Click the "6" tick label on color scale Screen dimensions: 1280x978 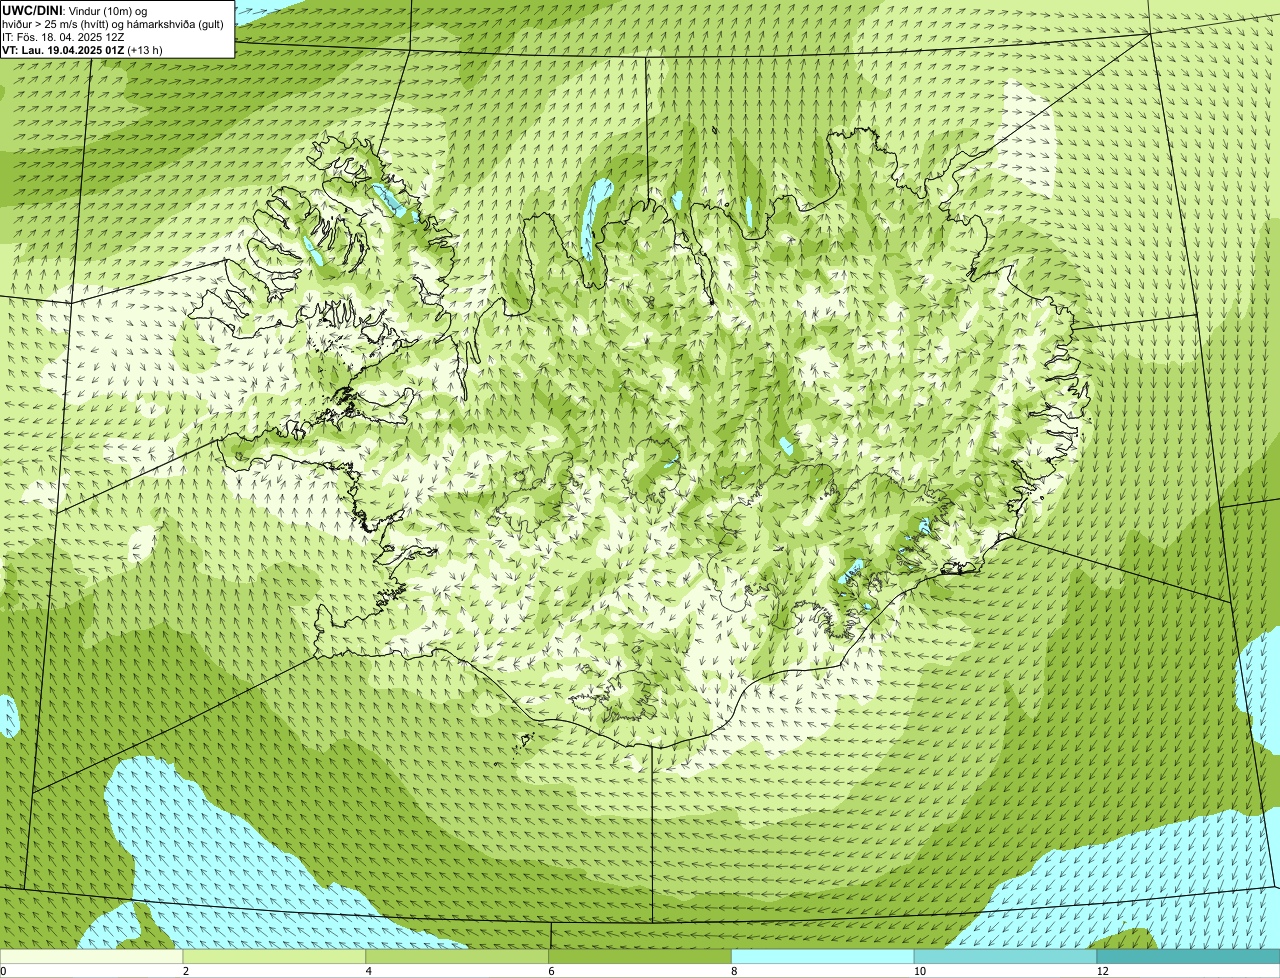(551, 971)
